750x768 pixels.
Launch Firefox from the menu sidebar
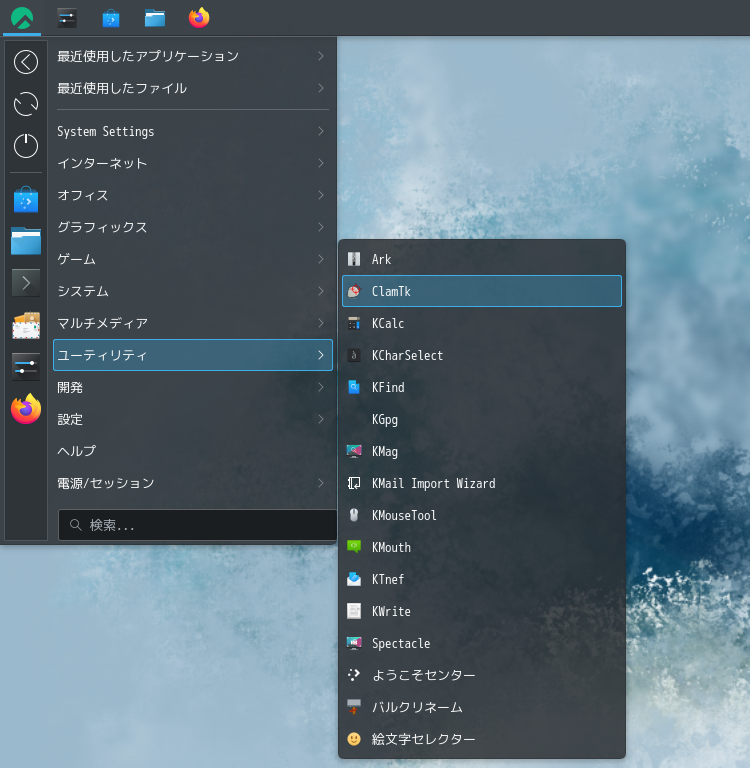click(x=26, y=408)
